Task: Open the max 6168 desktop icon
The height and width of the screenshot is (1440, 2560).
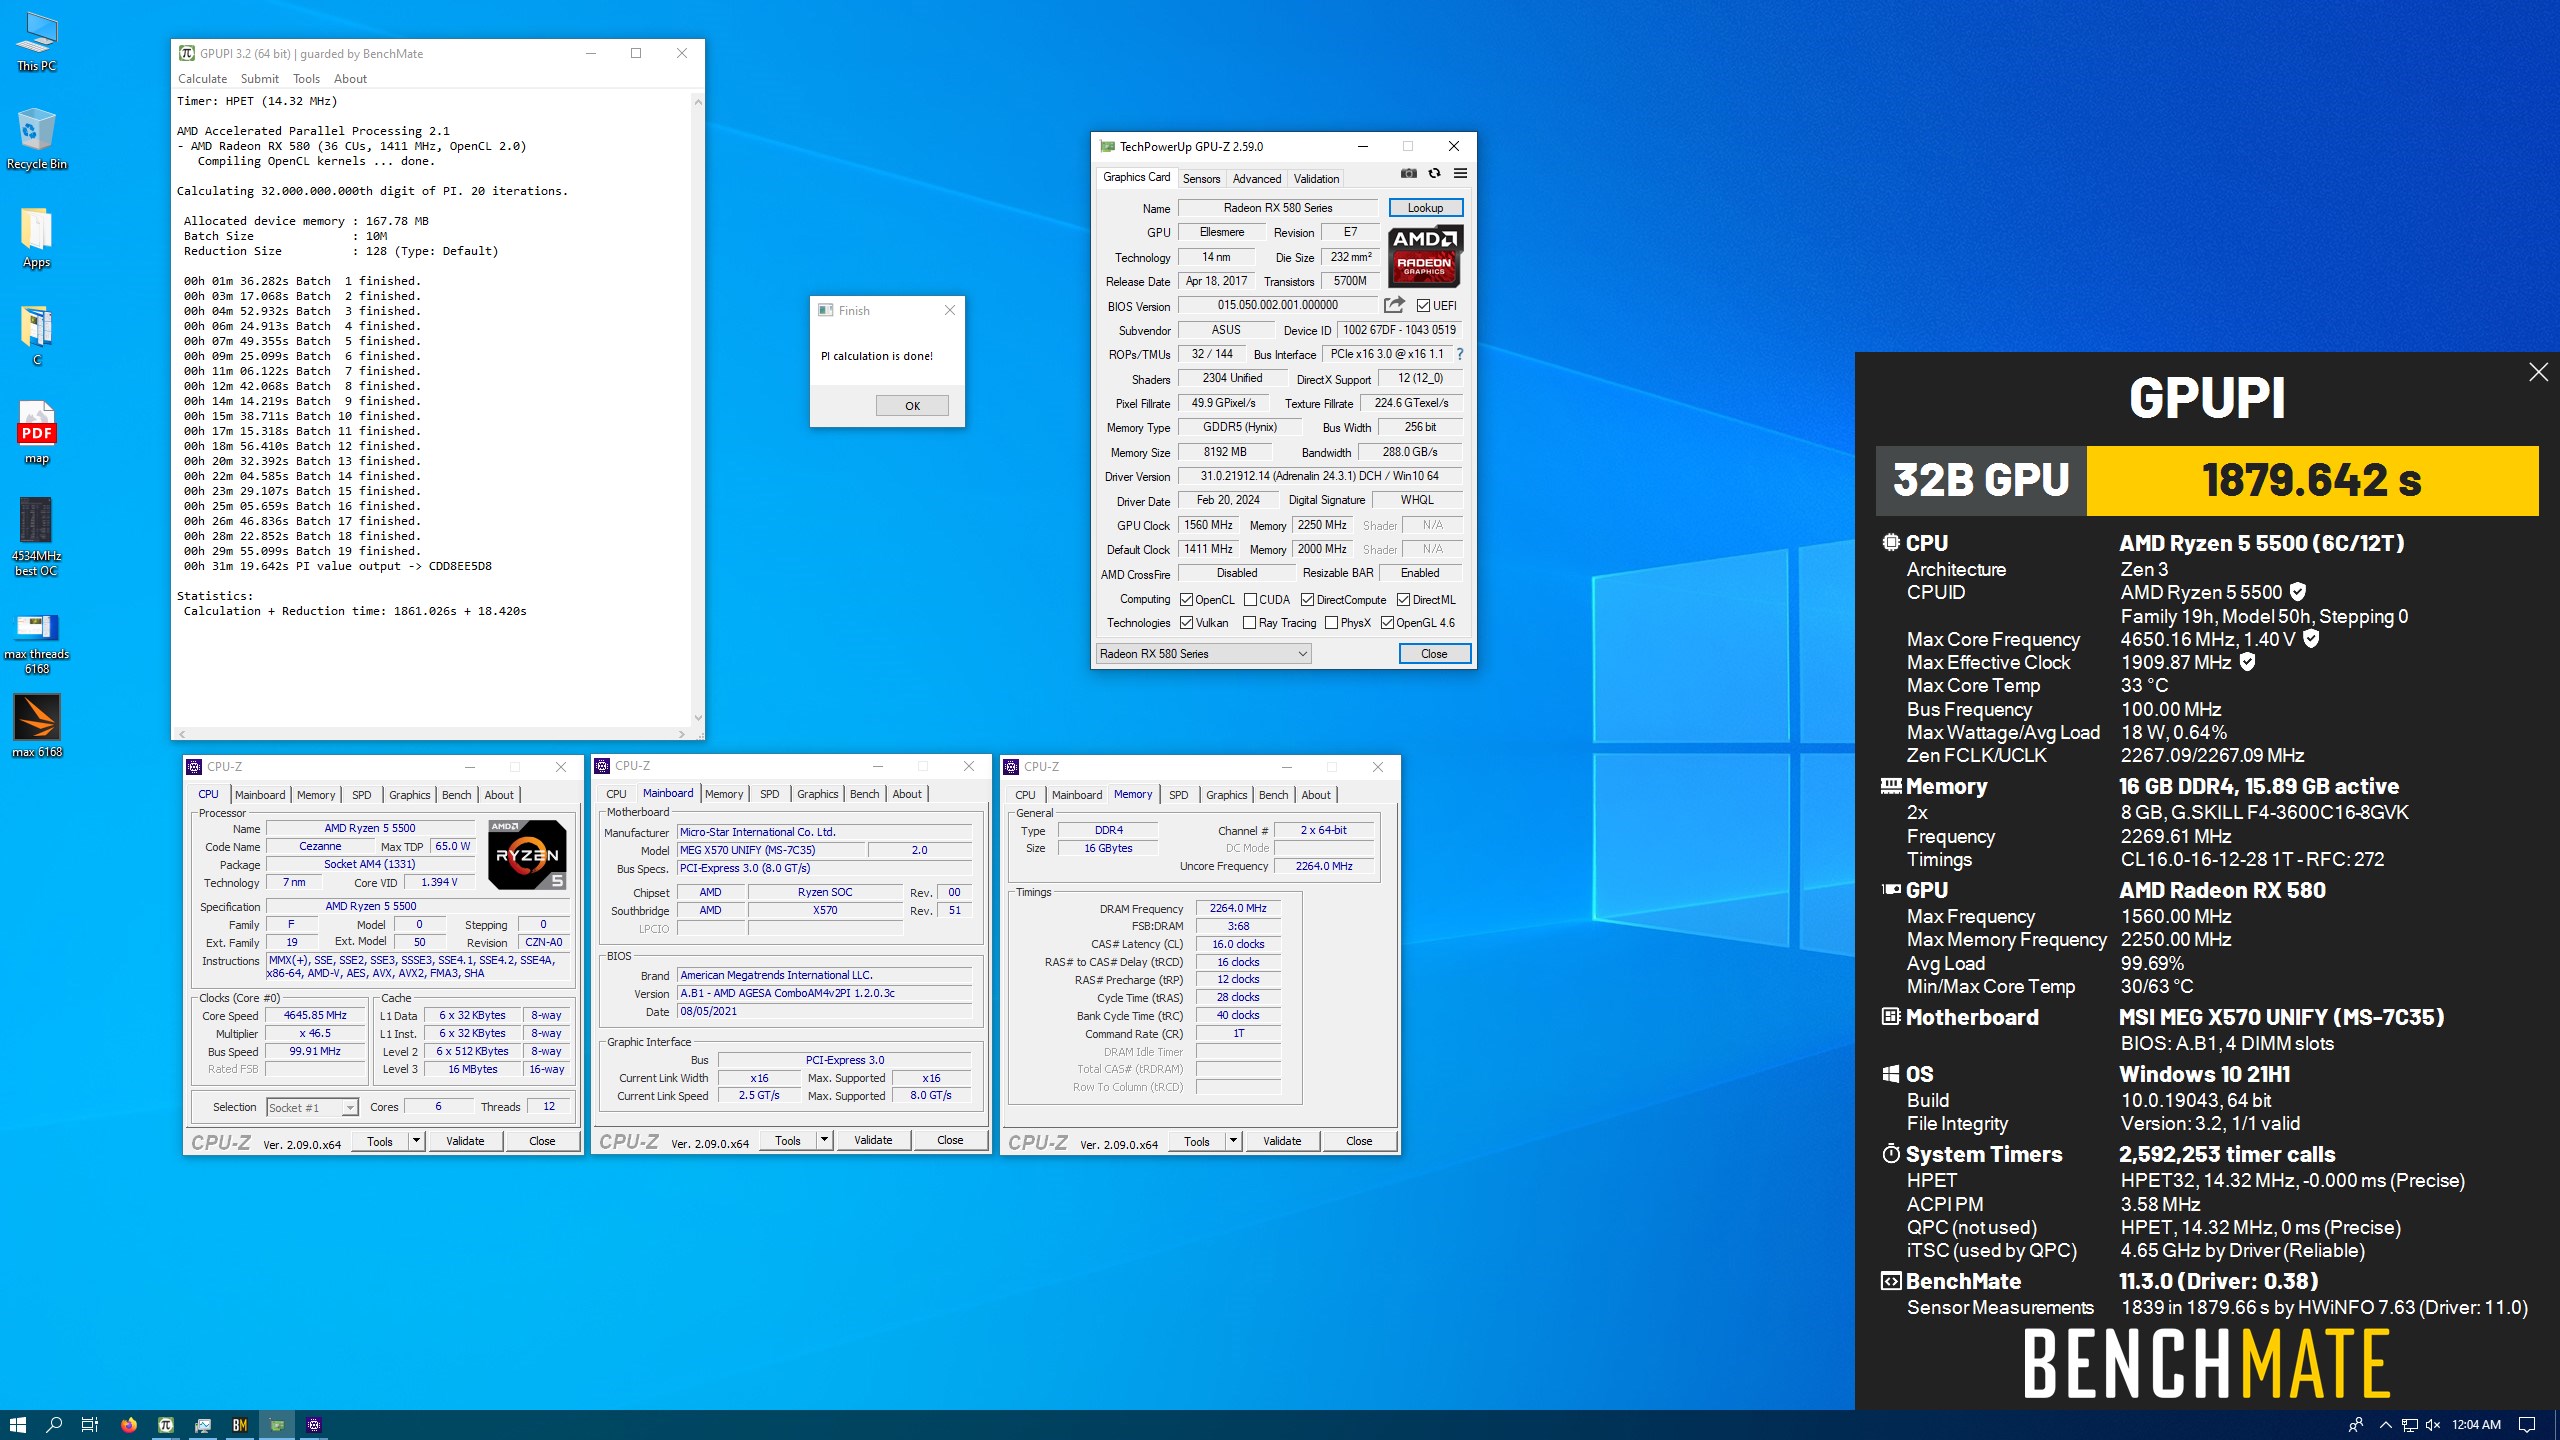Action: click(37, 726)
